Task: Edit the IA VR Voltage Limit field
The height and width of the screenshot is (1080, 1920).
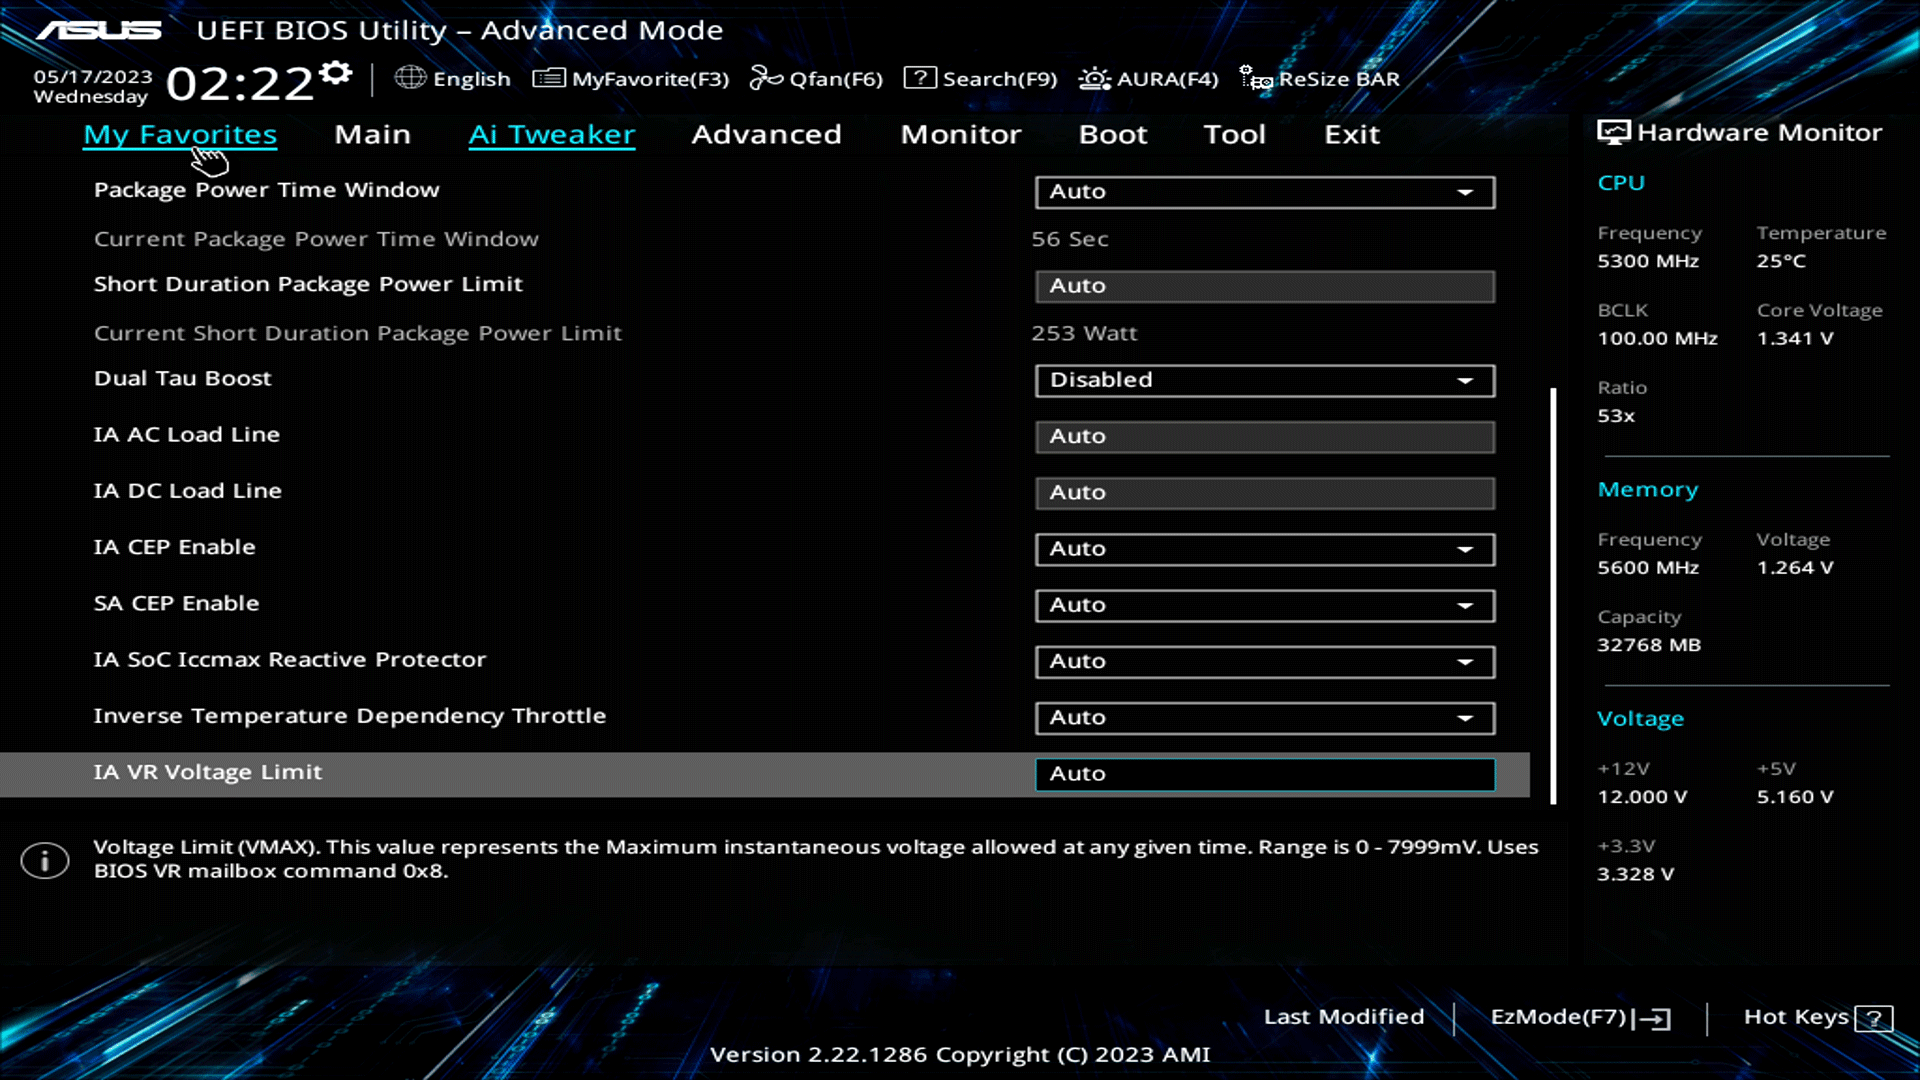Action: (x=1264, y=773)
